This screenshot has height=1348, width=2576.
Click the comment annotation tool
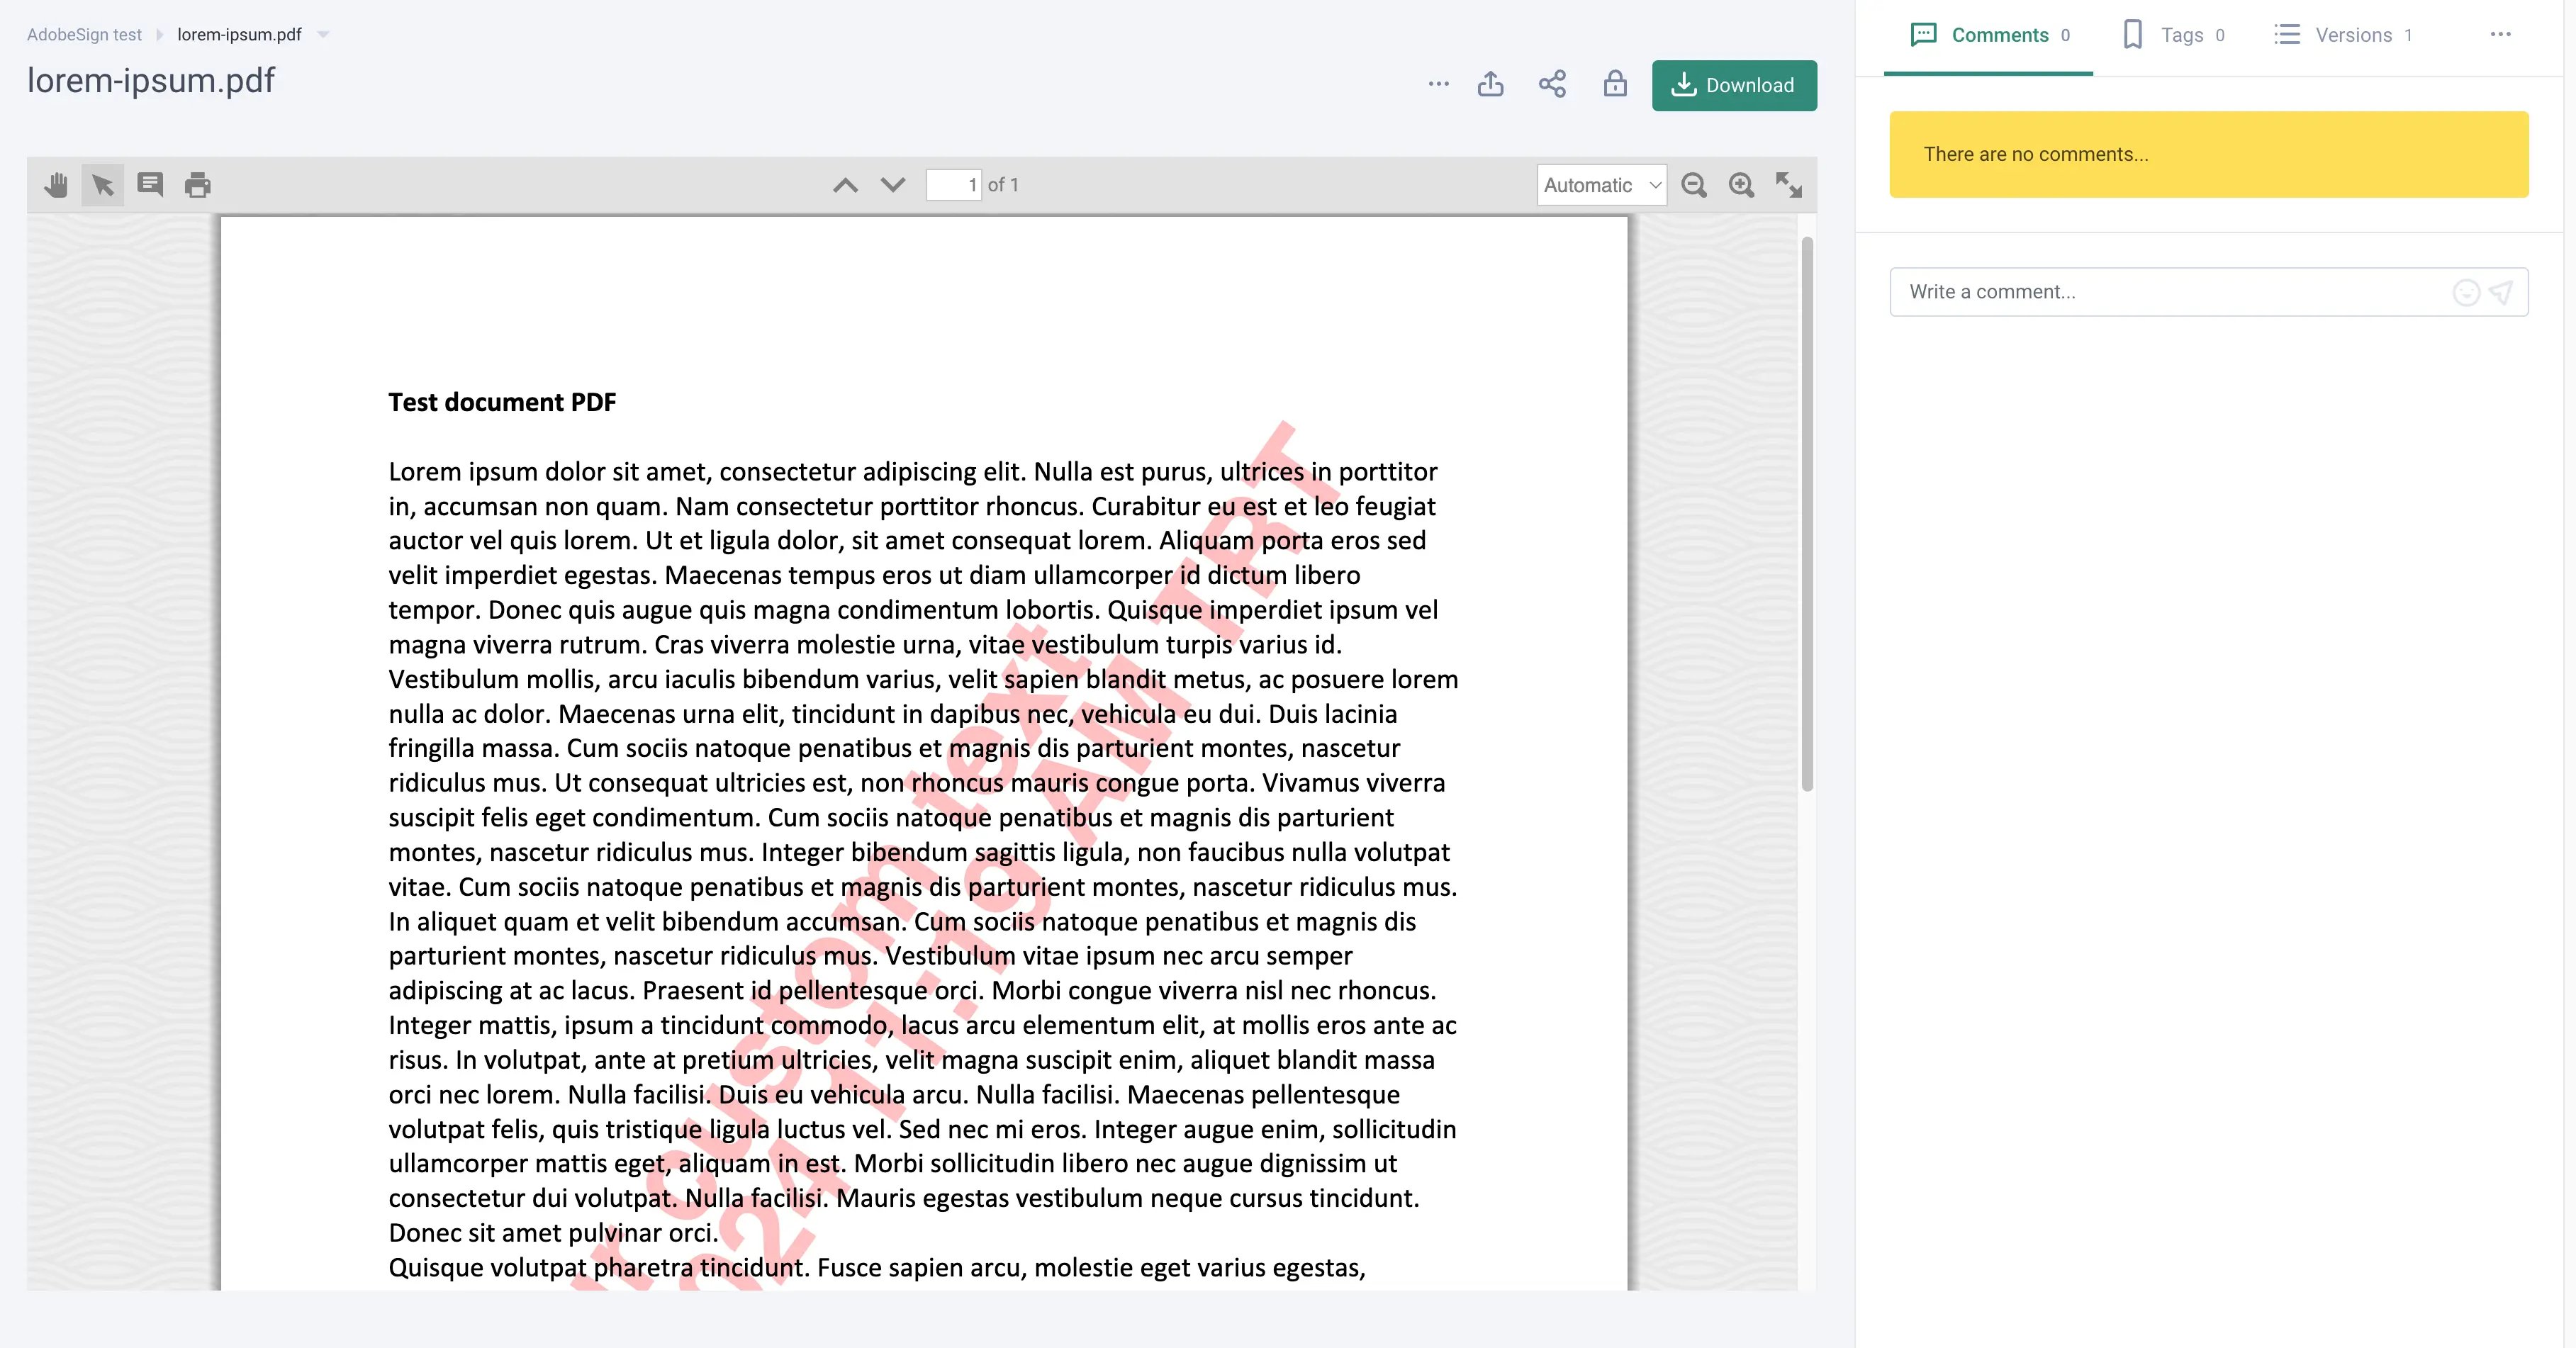coord(150,184)
